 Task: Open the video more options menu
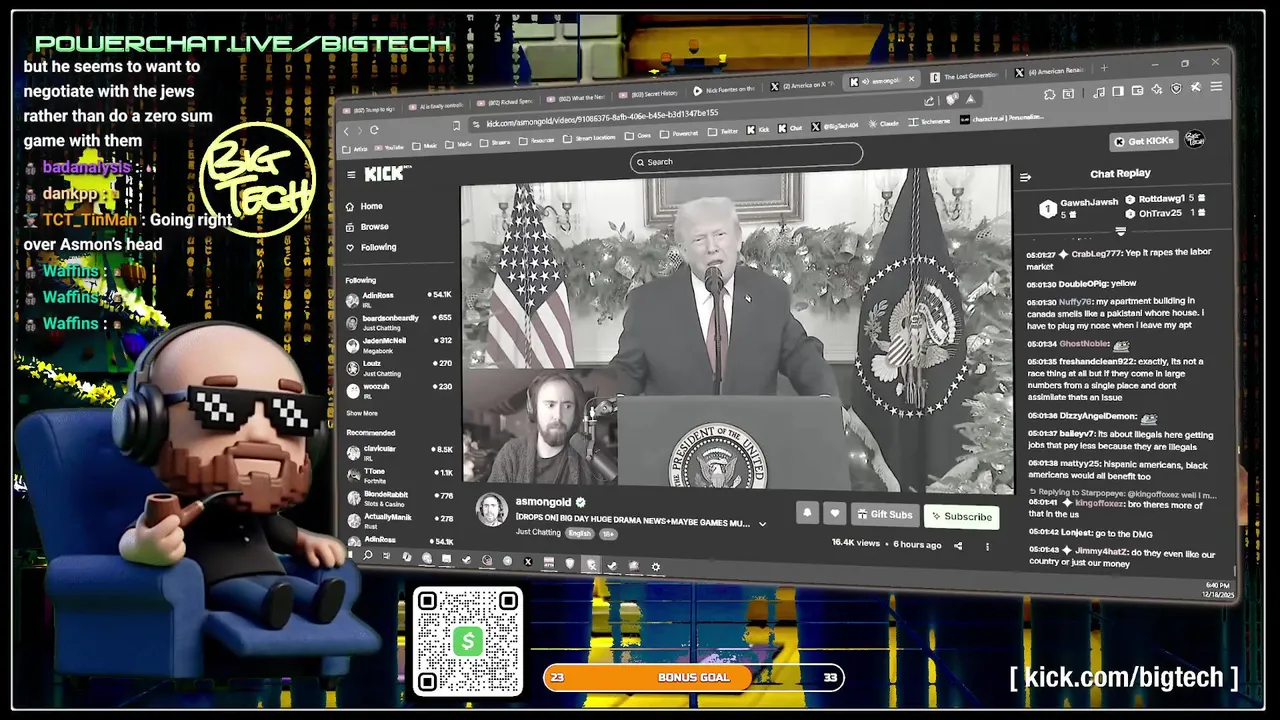coord(987,547)
